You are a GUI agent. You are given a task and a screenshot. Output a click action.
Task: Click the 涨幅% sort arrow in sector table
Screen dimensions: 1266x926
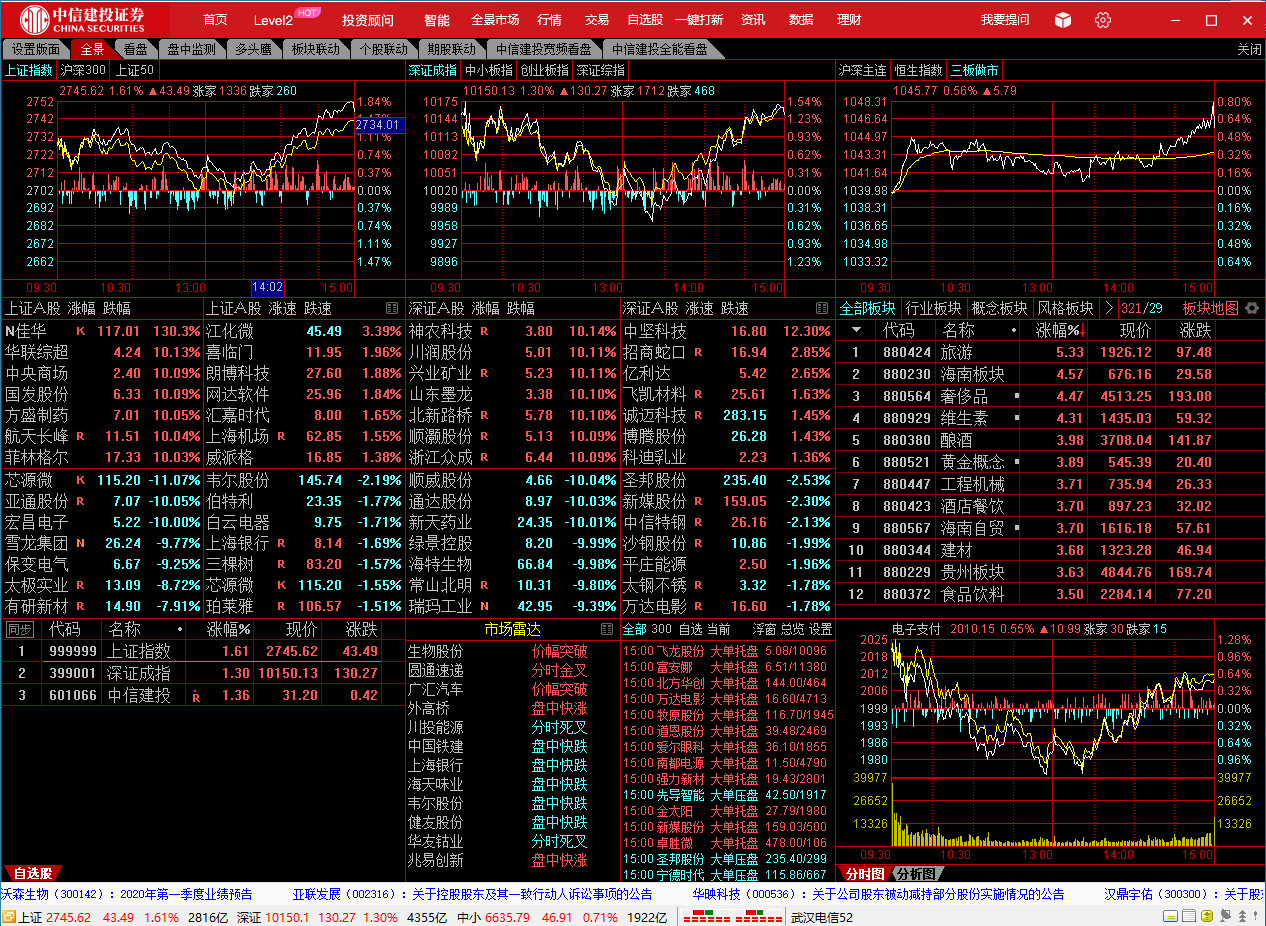tap(1082, 331)
